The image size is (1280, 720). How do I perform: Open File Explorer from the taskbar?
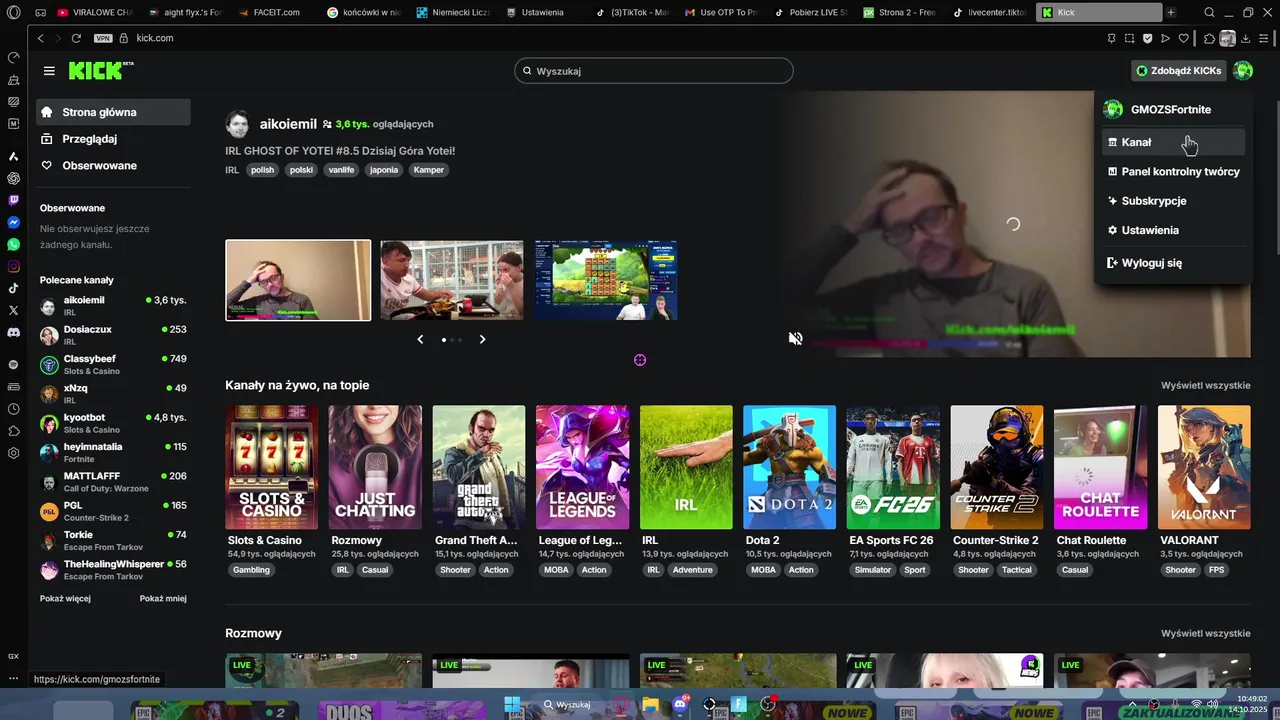(650, 704)
